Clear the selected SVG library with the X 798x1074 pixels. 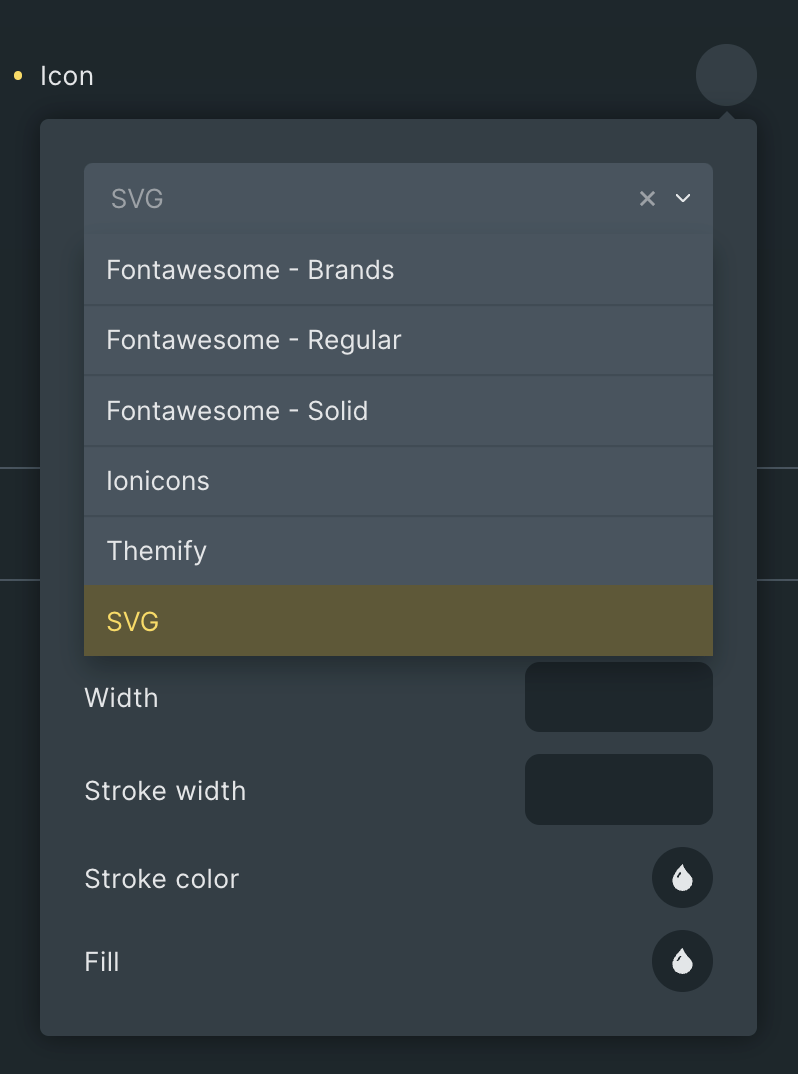coord(647,199)
